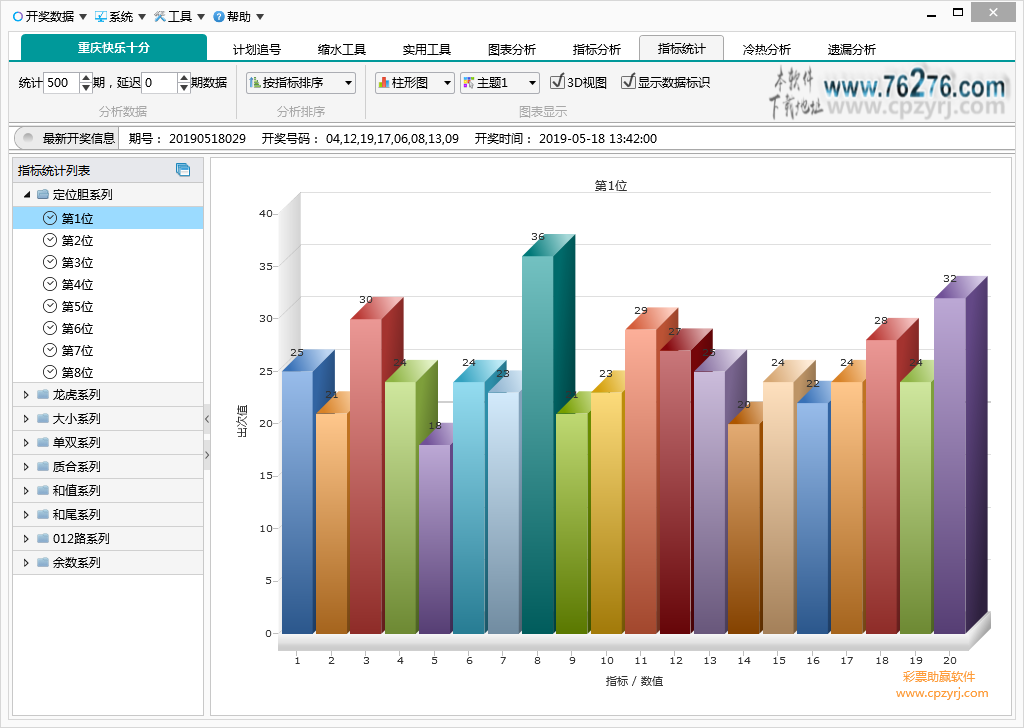Open the 帮助 menu

tap(238, 16)
